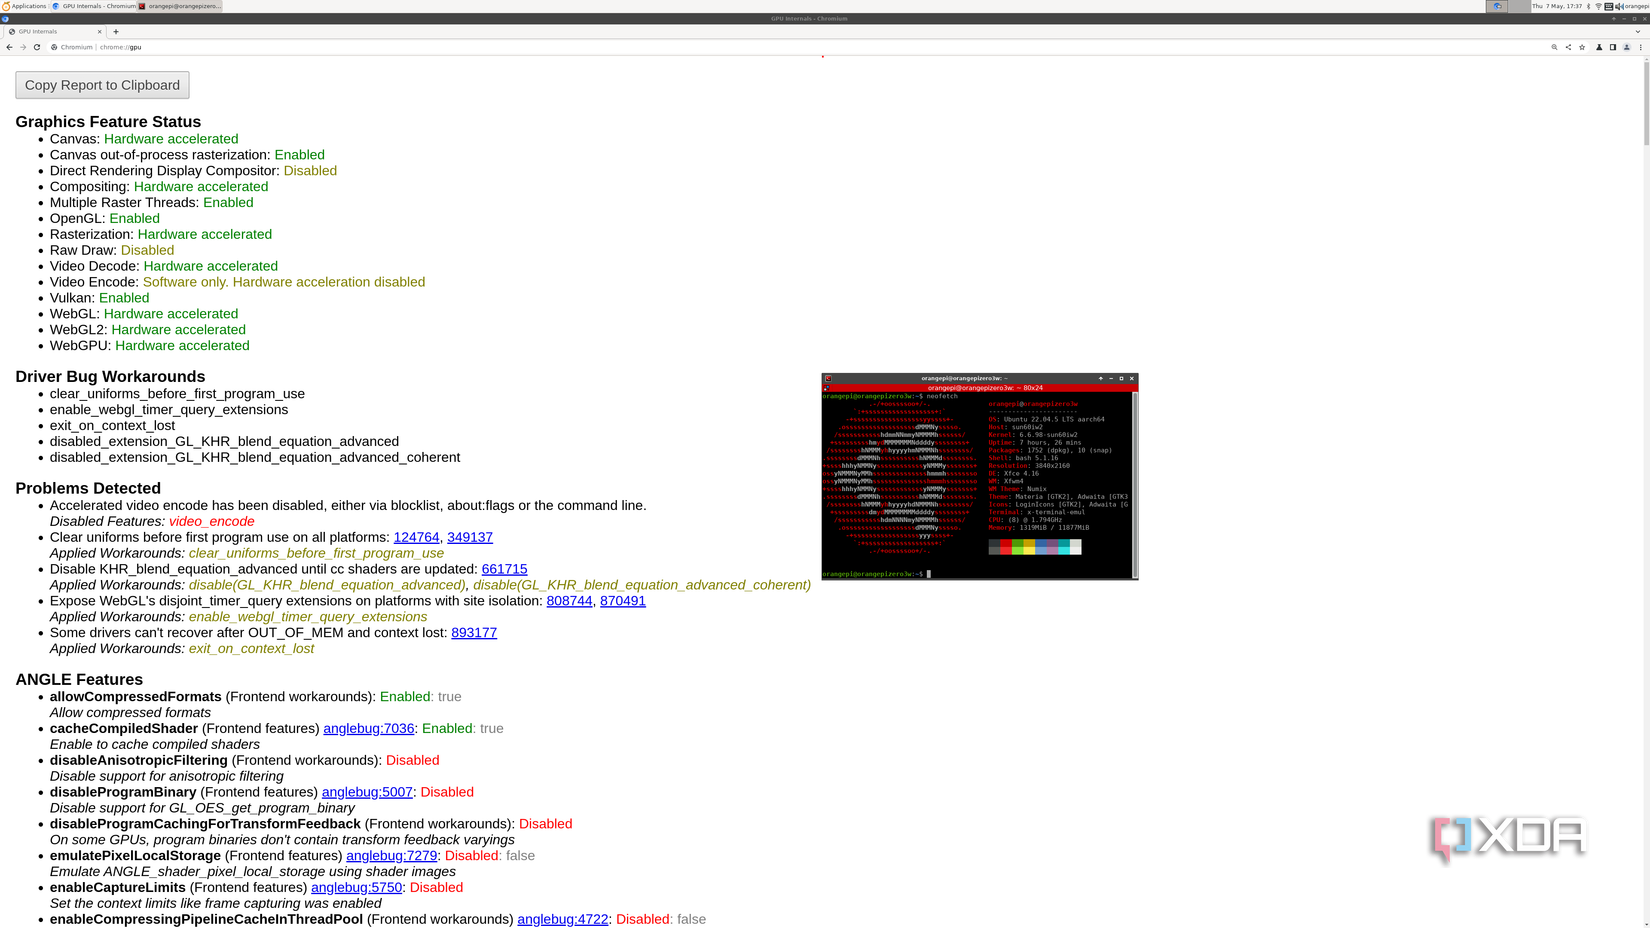Screen dimensions: 1650x928
Task: Click the browser forward arrow
Action: 23,47
